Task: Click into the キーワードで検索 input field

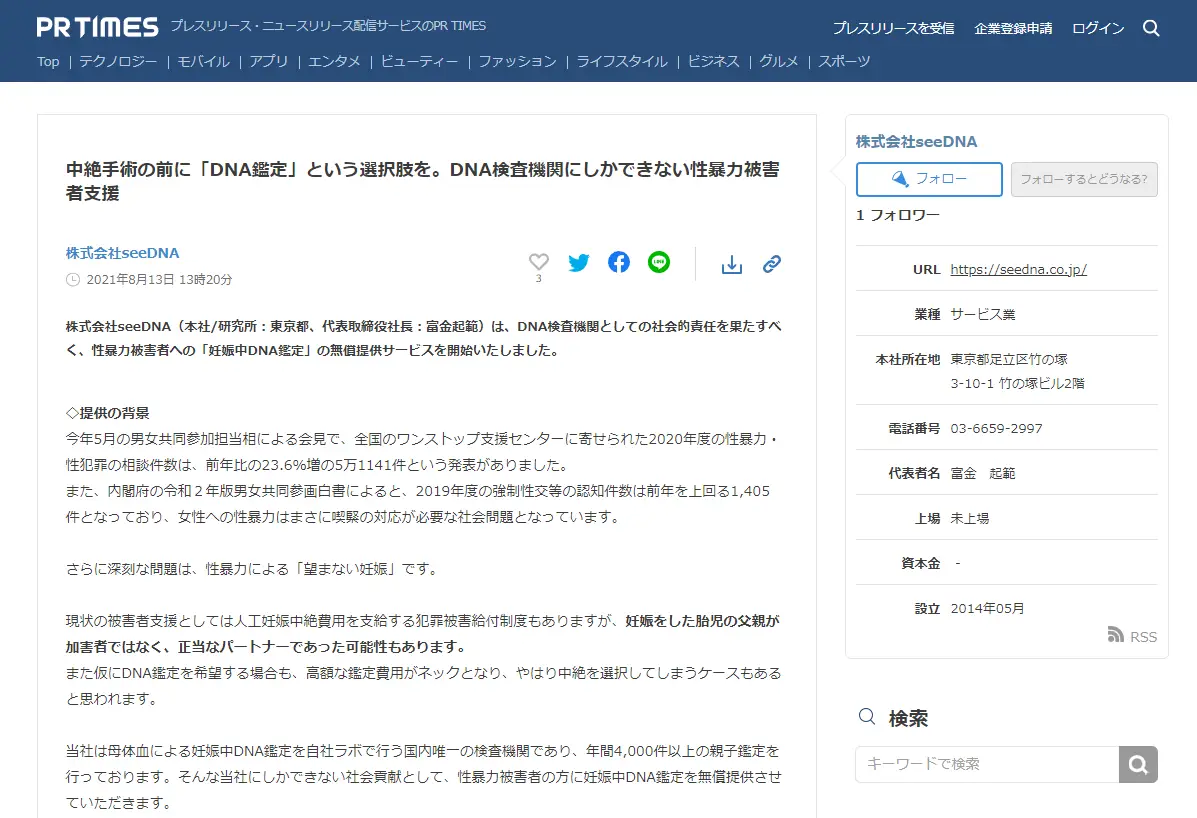Action: click(987, 765)
